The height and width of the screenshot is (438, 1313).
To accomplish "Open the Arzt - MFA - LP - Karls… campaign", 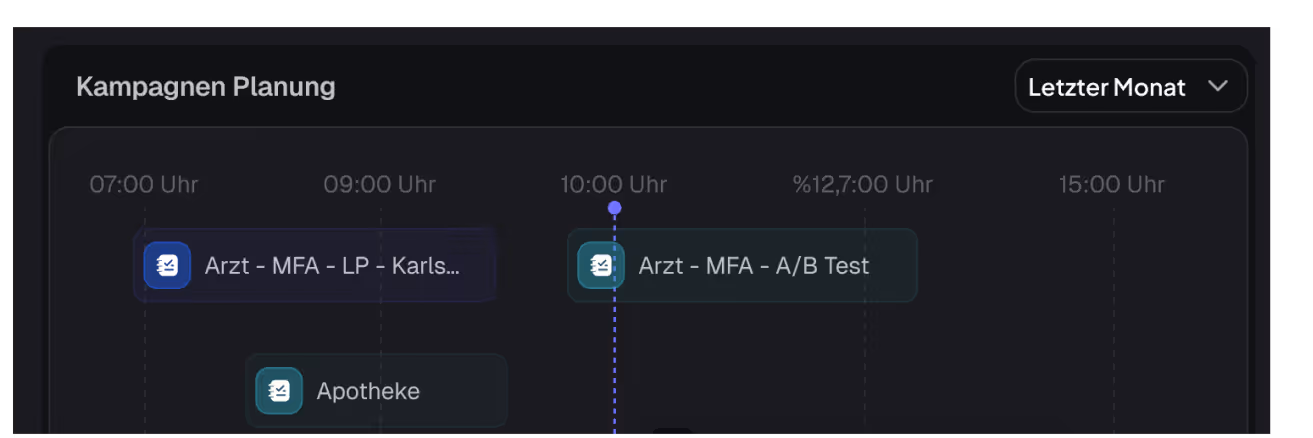I will click(332, 266).
